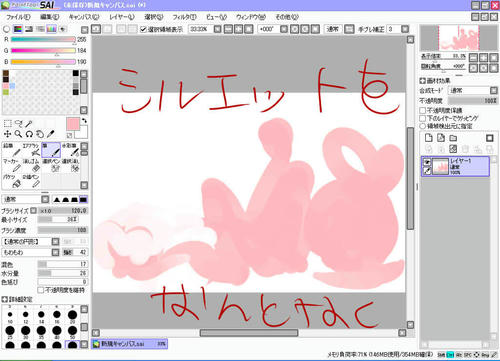Screen dimensions: 500x361
Task: Click the 新規キャンバス.sai canvas tab
Action: [129, 344]
